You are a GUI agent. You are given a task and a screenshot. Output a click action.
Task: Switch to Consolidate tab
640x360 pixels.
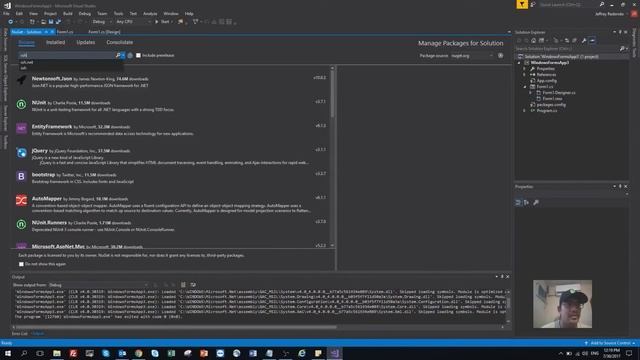[x=120, y=42]
